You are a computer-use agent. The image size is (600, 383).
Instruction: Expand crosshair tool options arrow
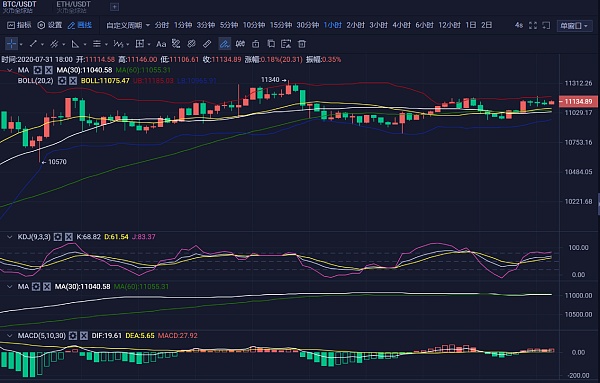click(x=21, y=44)
